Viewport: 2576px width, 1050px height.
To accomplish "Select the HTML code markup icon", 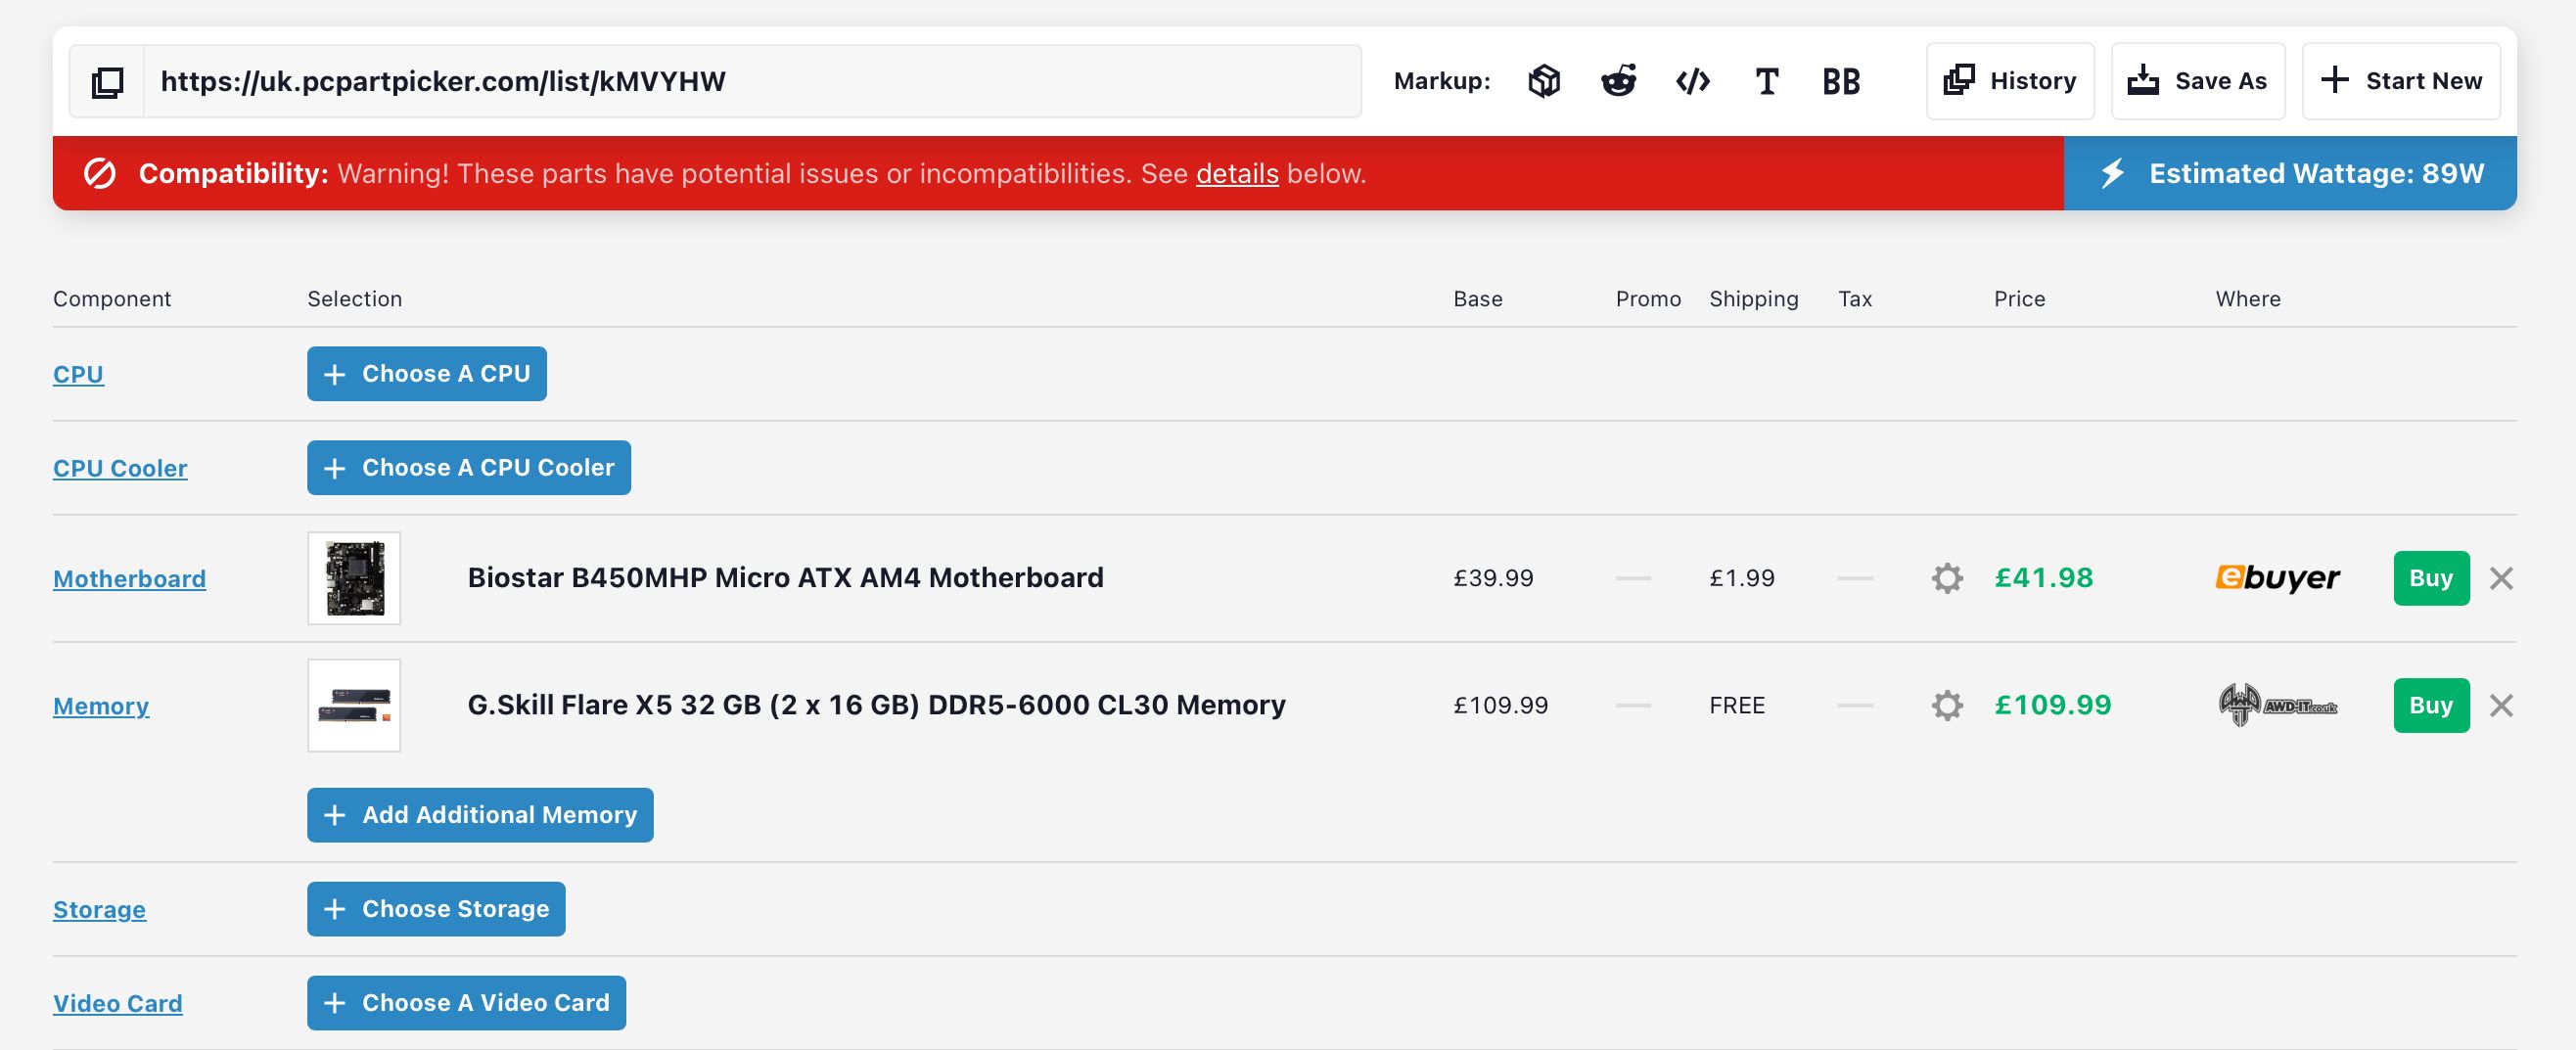I will 1692,81.
